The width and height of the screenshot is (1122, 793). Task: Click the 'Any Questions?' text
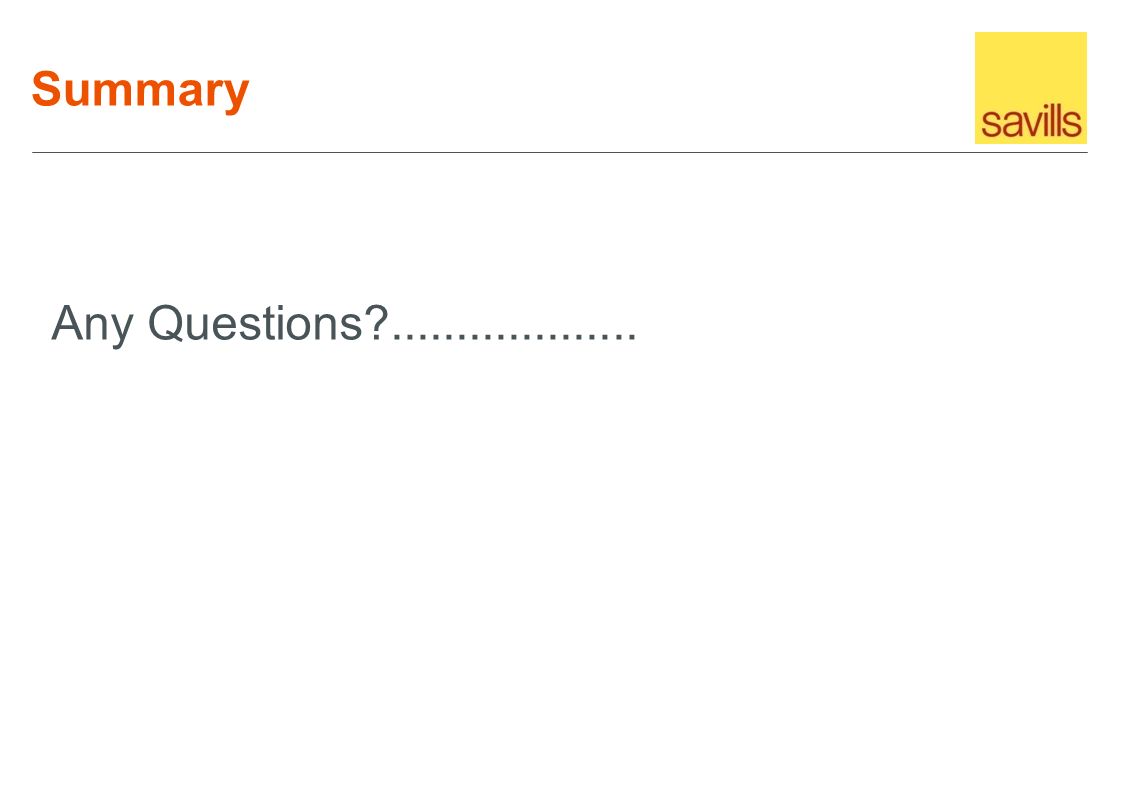tap(220, 324)
